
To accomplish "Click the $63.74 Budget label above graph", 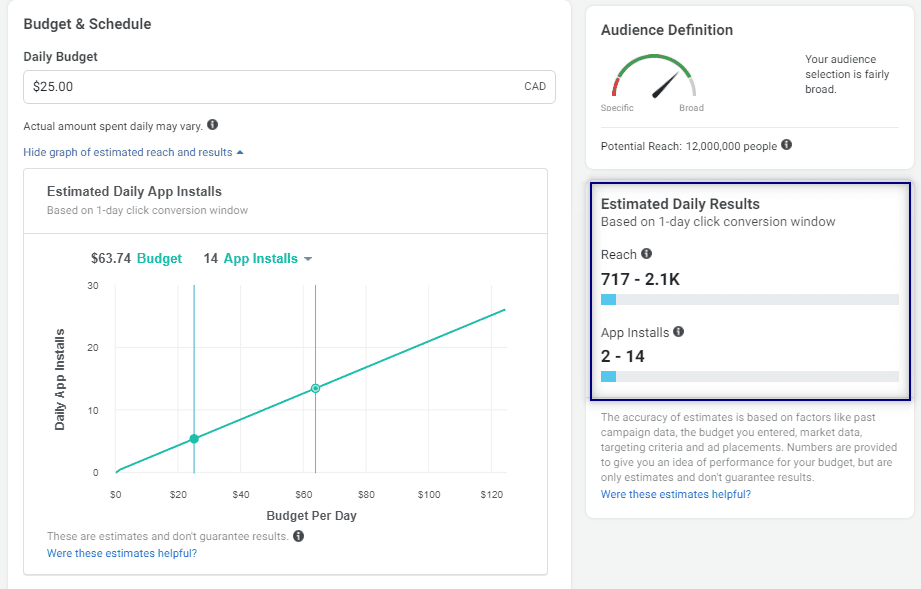I will pyautogui.click(x=136, y=259).
